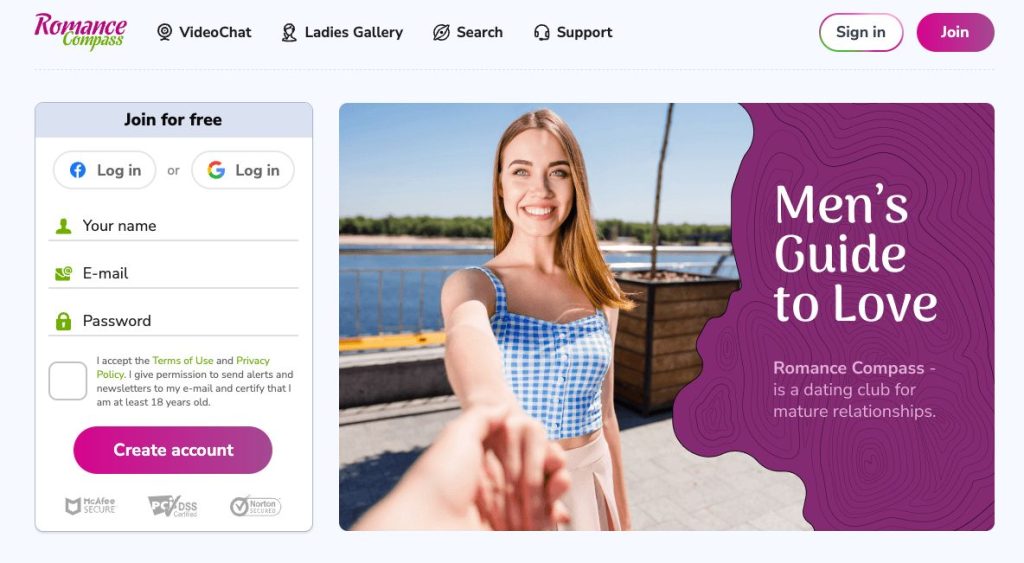Click the Support headset icon

[541, 32]
